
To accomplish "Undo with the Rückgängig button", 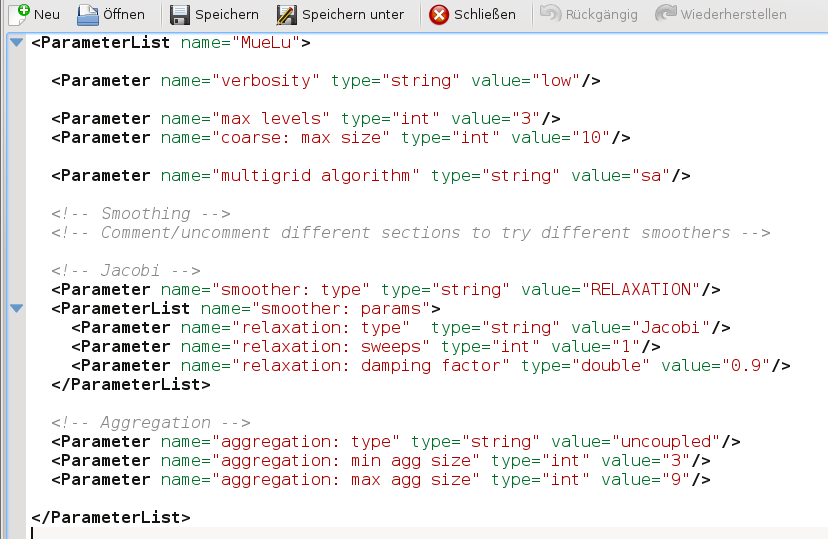I will (x=592, y=14).
